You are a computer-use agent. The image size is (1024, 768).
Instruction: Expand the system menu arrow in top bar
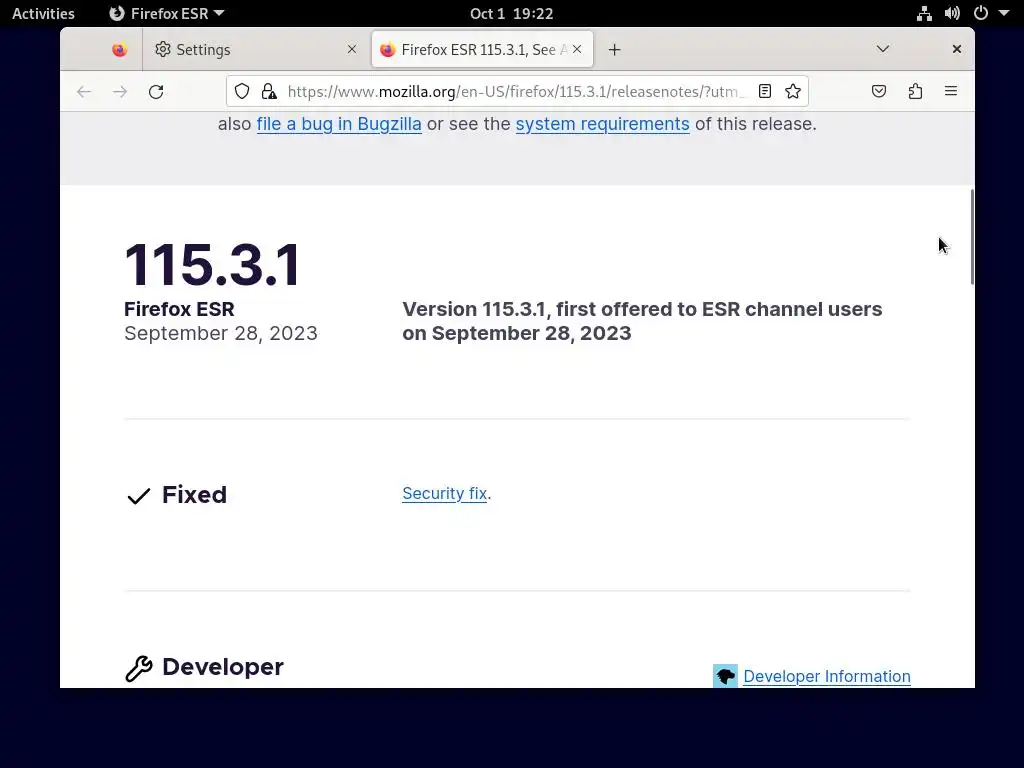tap(1004, 13)
